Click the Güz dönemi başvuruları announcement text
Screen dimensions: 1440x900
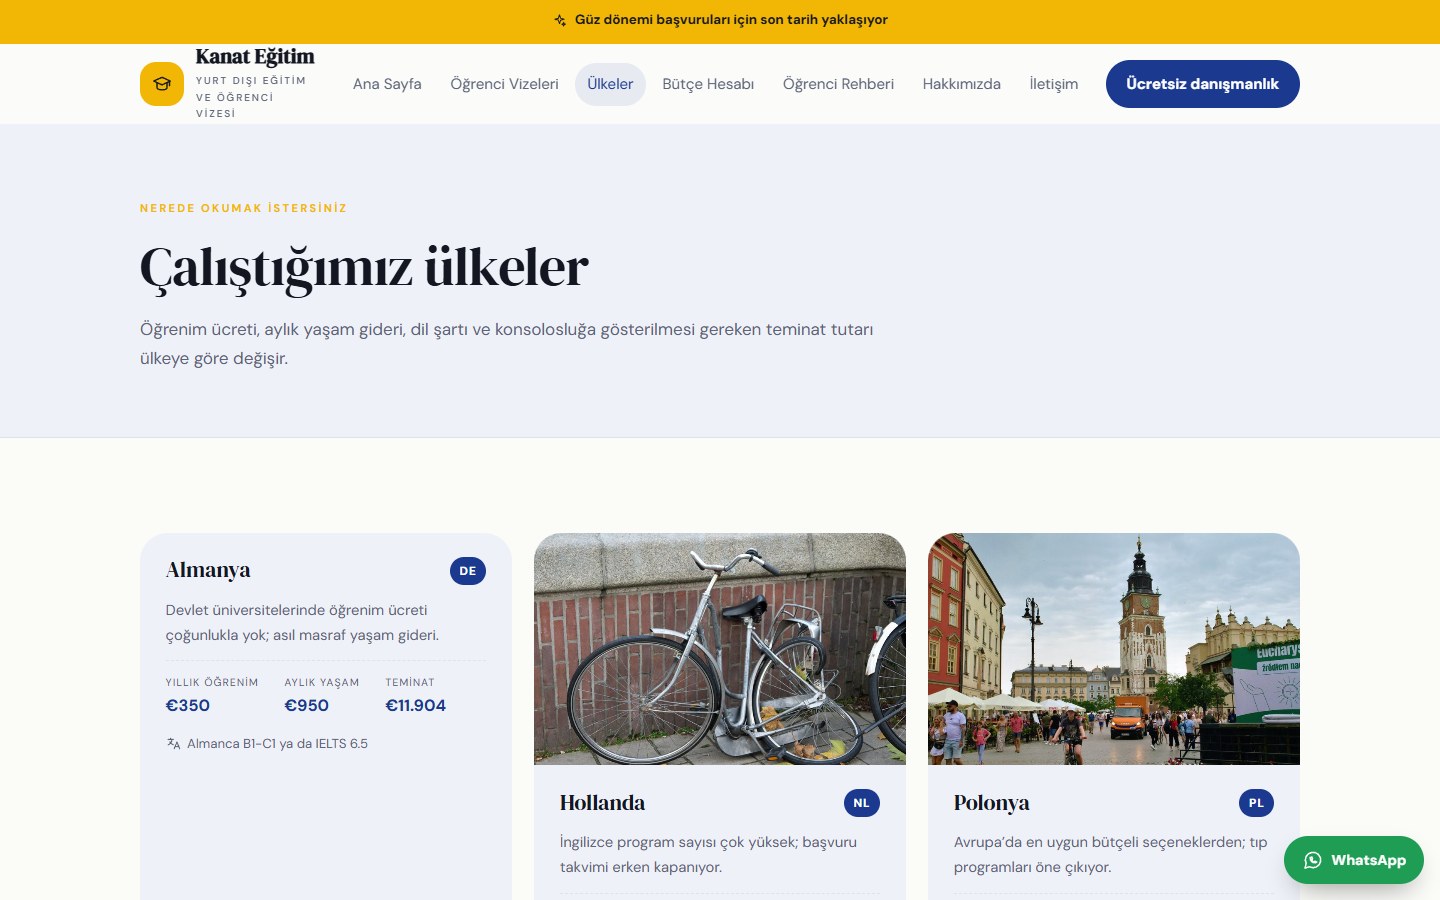[731, 20]
